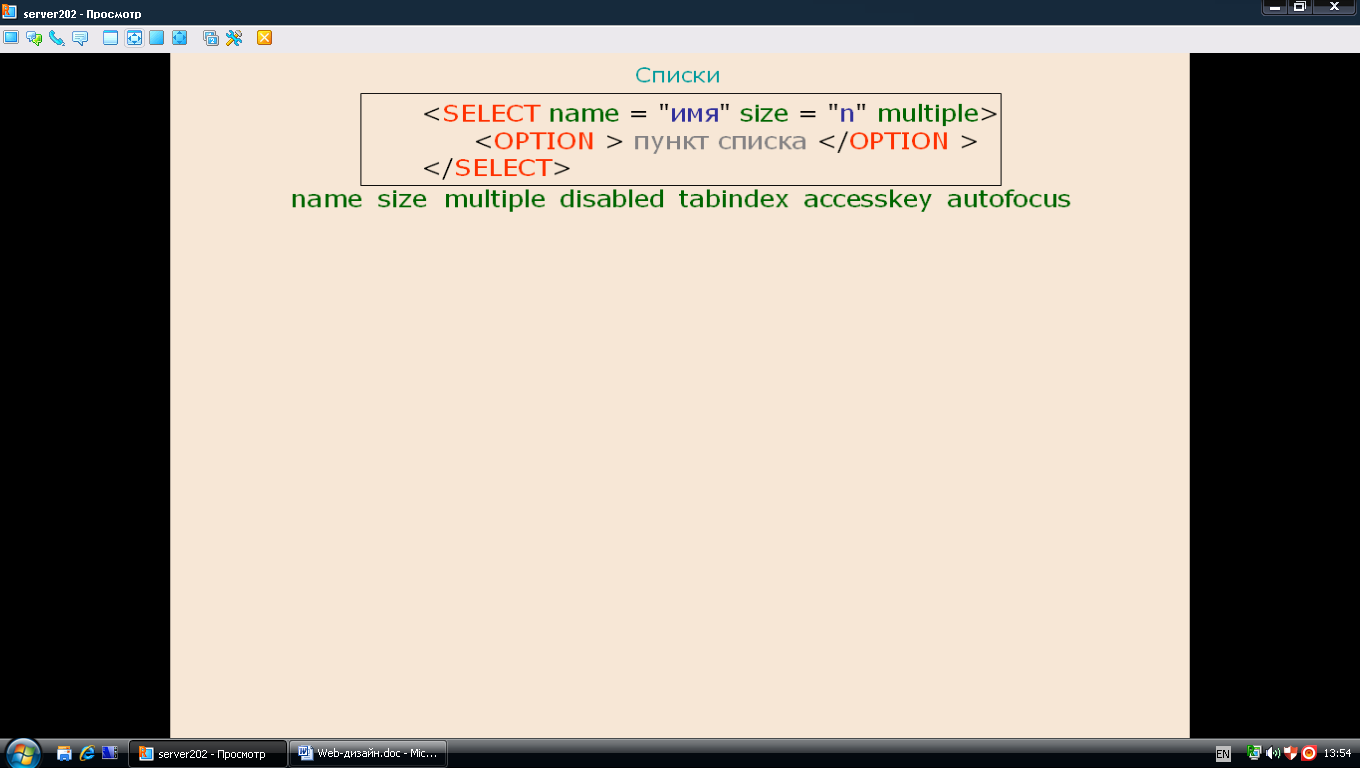
Task: Click the blue "имя" value in code
Action: pos(695,114)
